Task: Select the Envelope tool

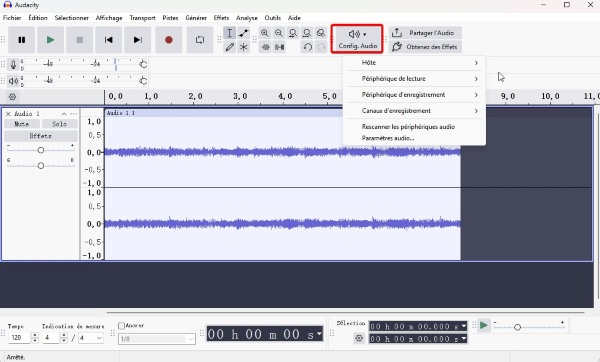Action: 244,33
